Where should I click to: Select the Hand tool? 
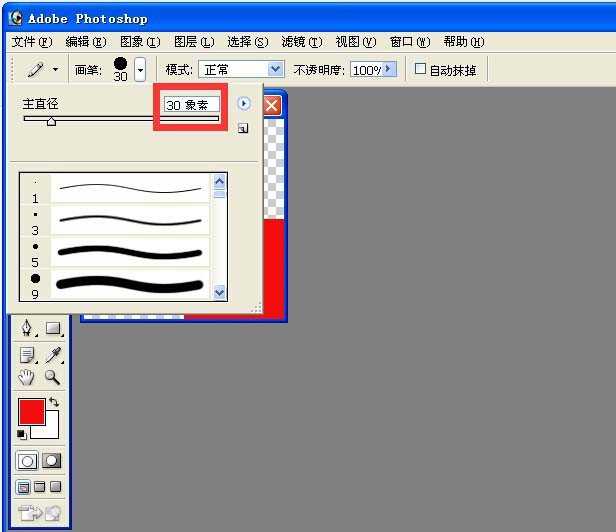coord(27,377)
